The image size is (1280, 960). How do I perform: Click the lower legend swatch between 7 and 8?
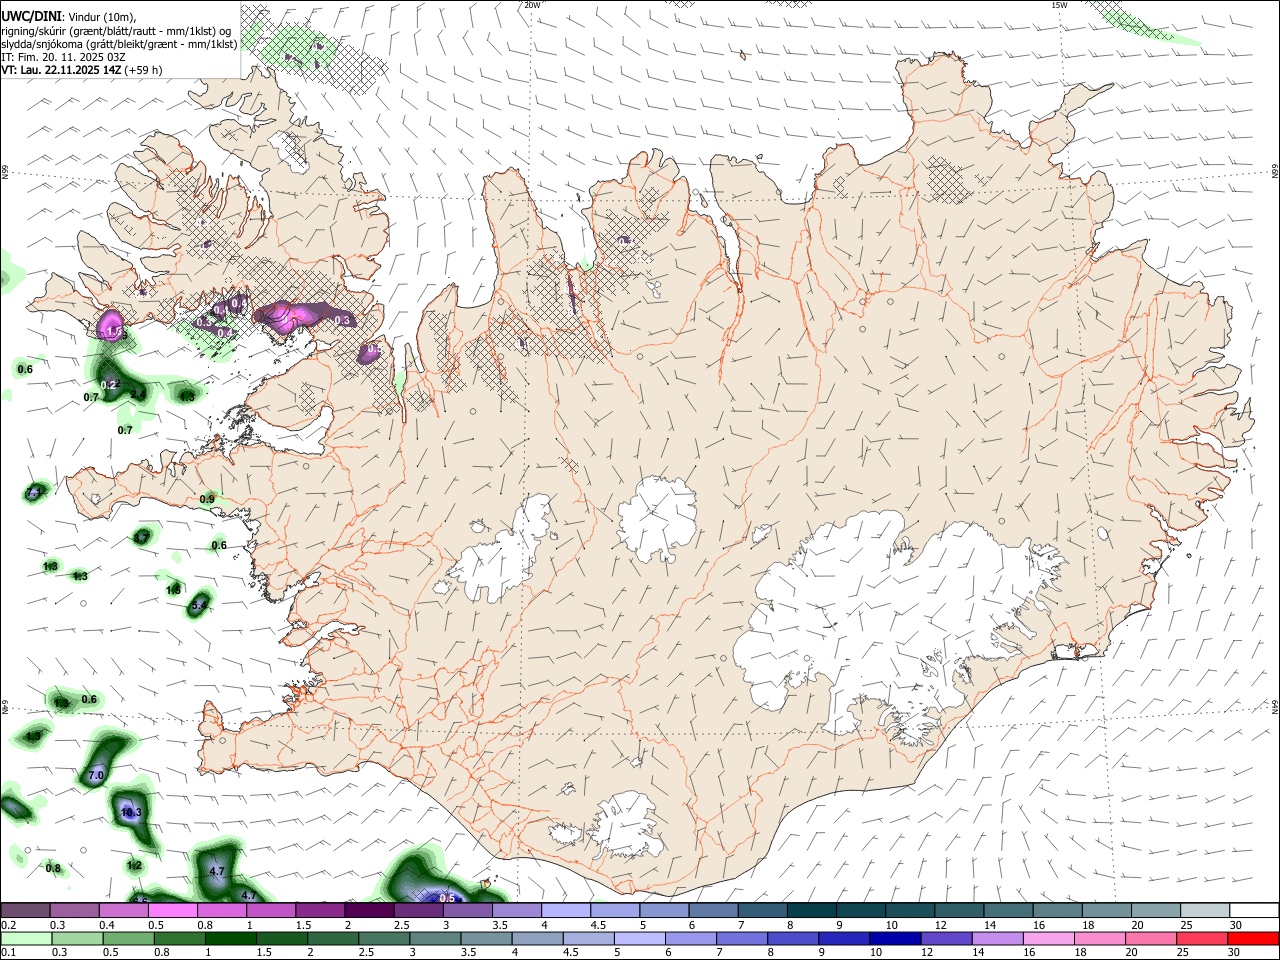(x=742, y=939)
